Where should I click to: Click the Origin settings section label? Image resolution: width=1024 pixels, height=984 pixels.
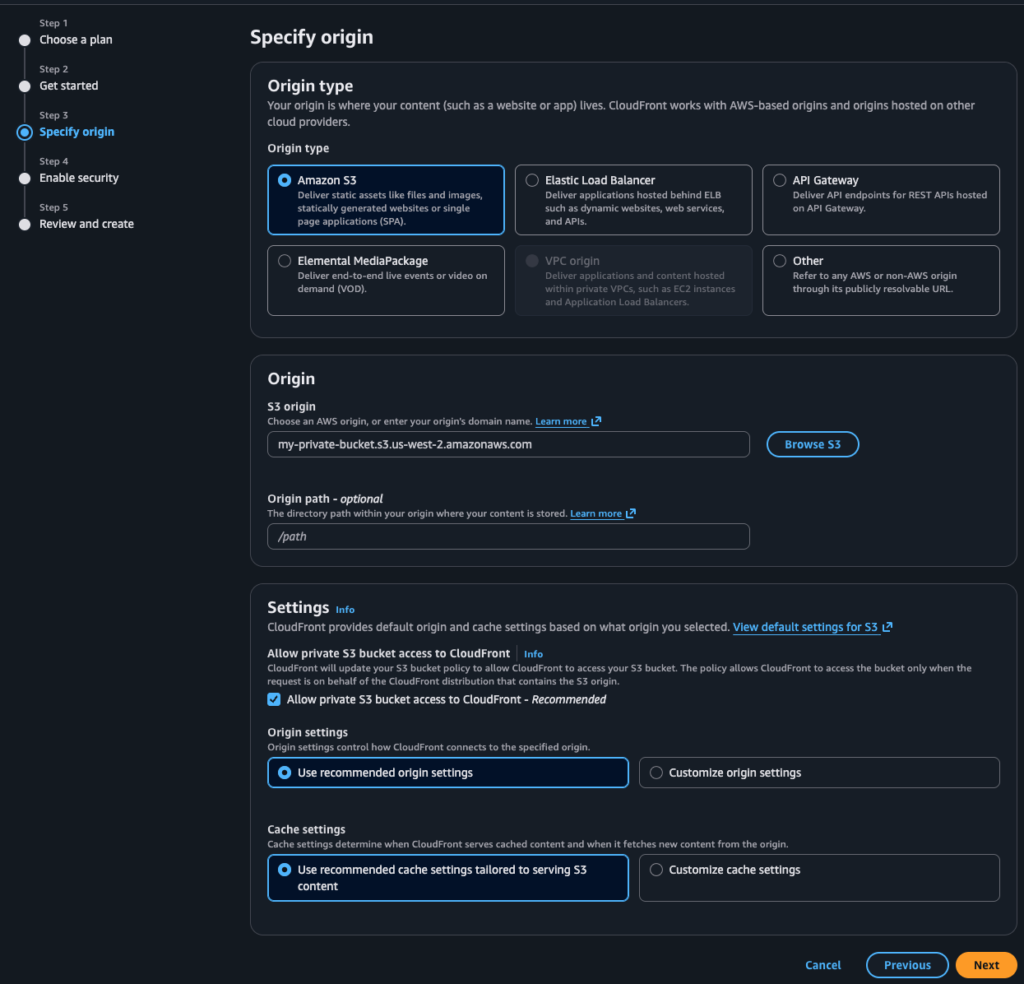coord(308,732)
